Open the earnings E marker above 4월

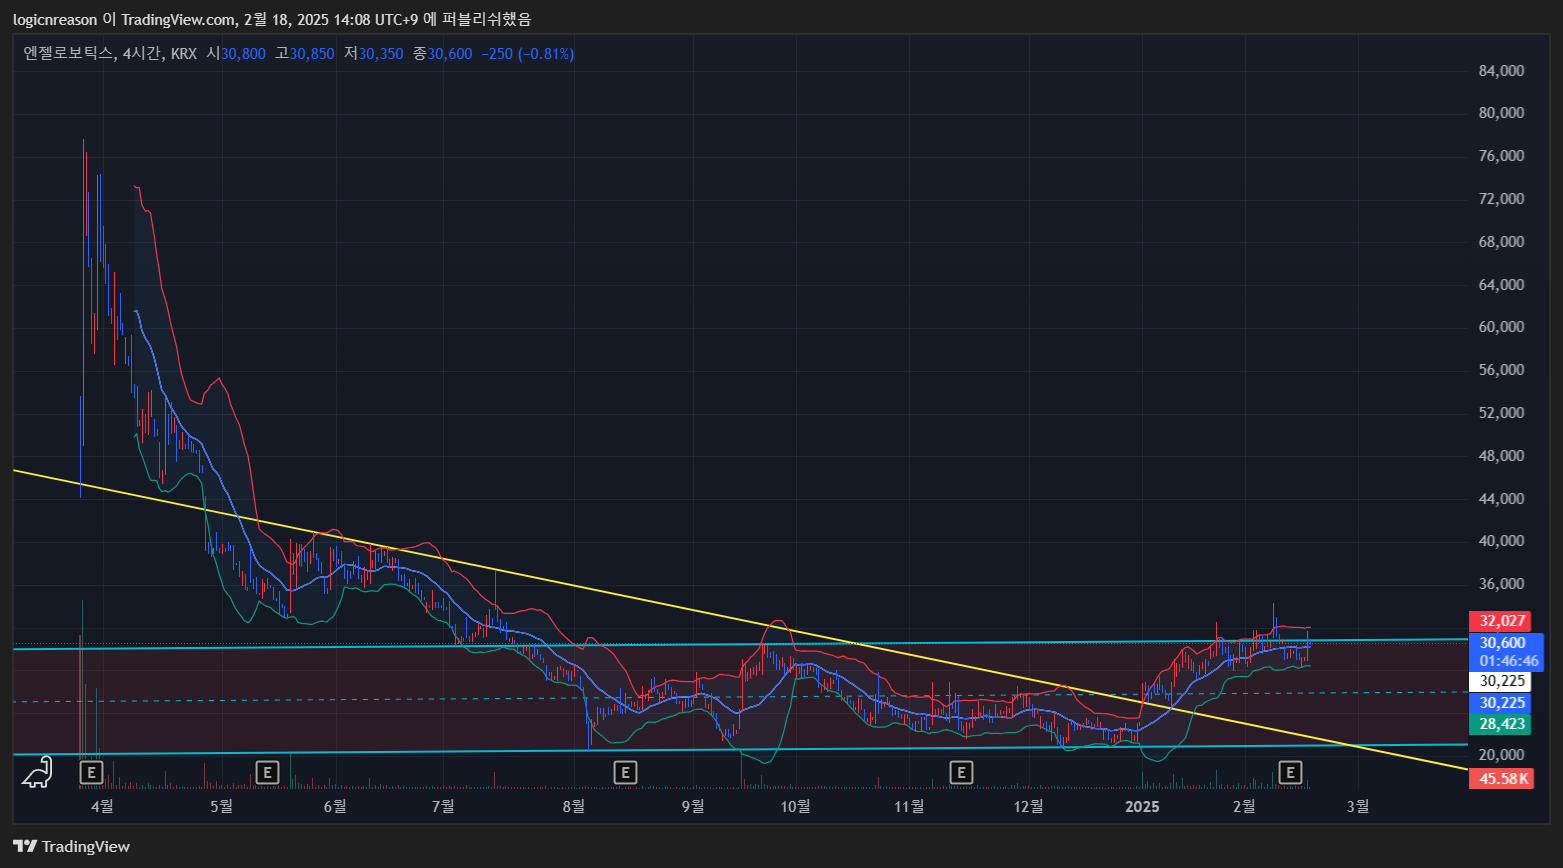point(91,772)
